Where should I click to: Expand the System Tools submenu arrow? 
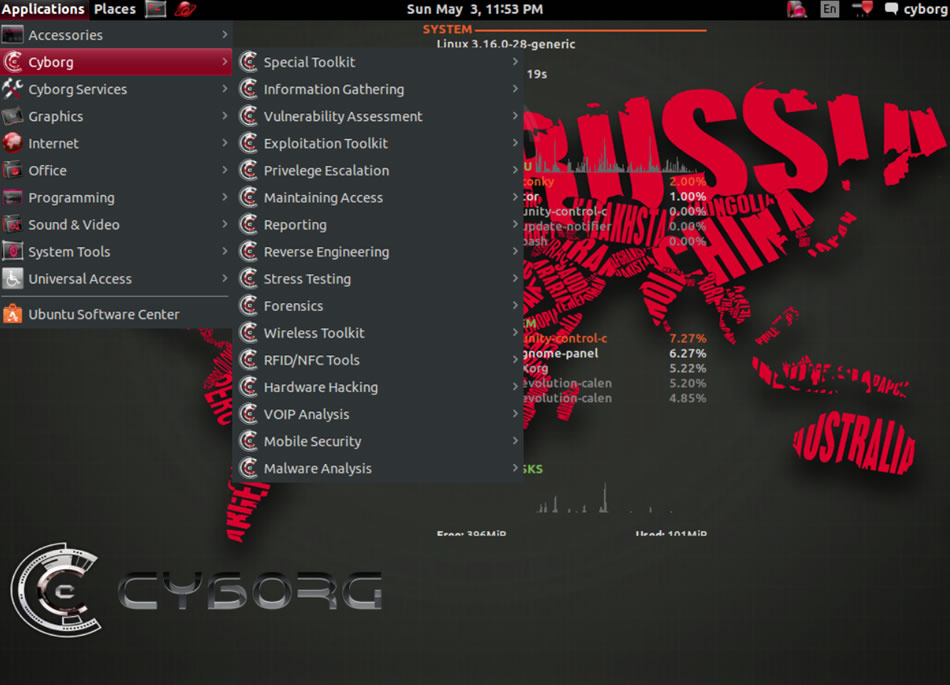click(225, 251)
